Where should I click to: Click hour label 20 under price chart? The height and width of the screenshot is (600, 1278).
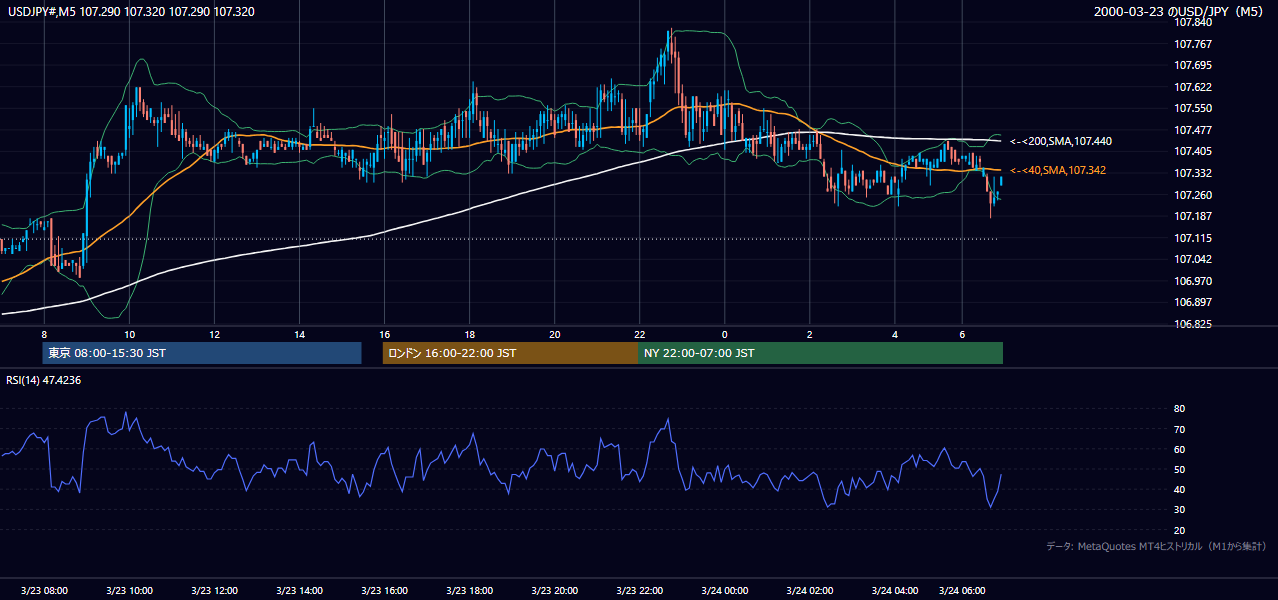555,334
